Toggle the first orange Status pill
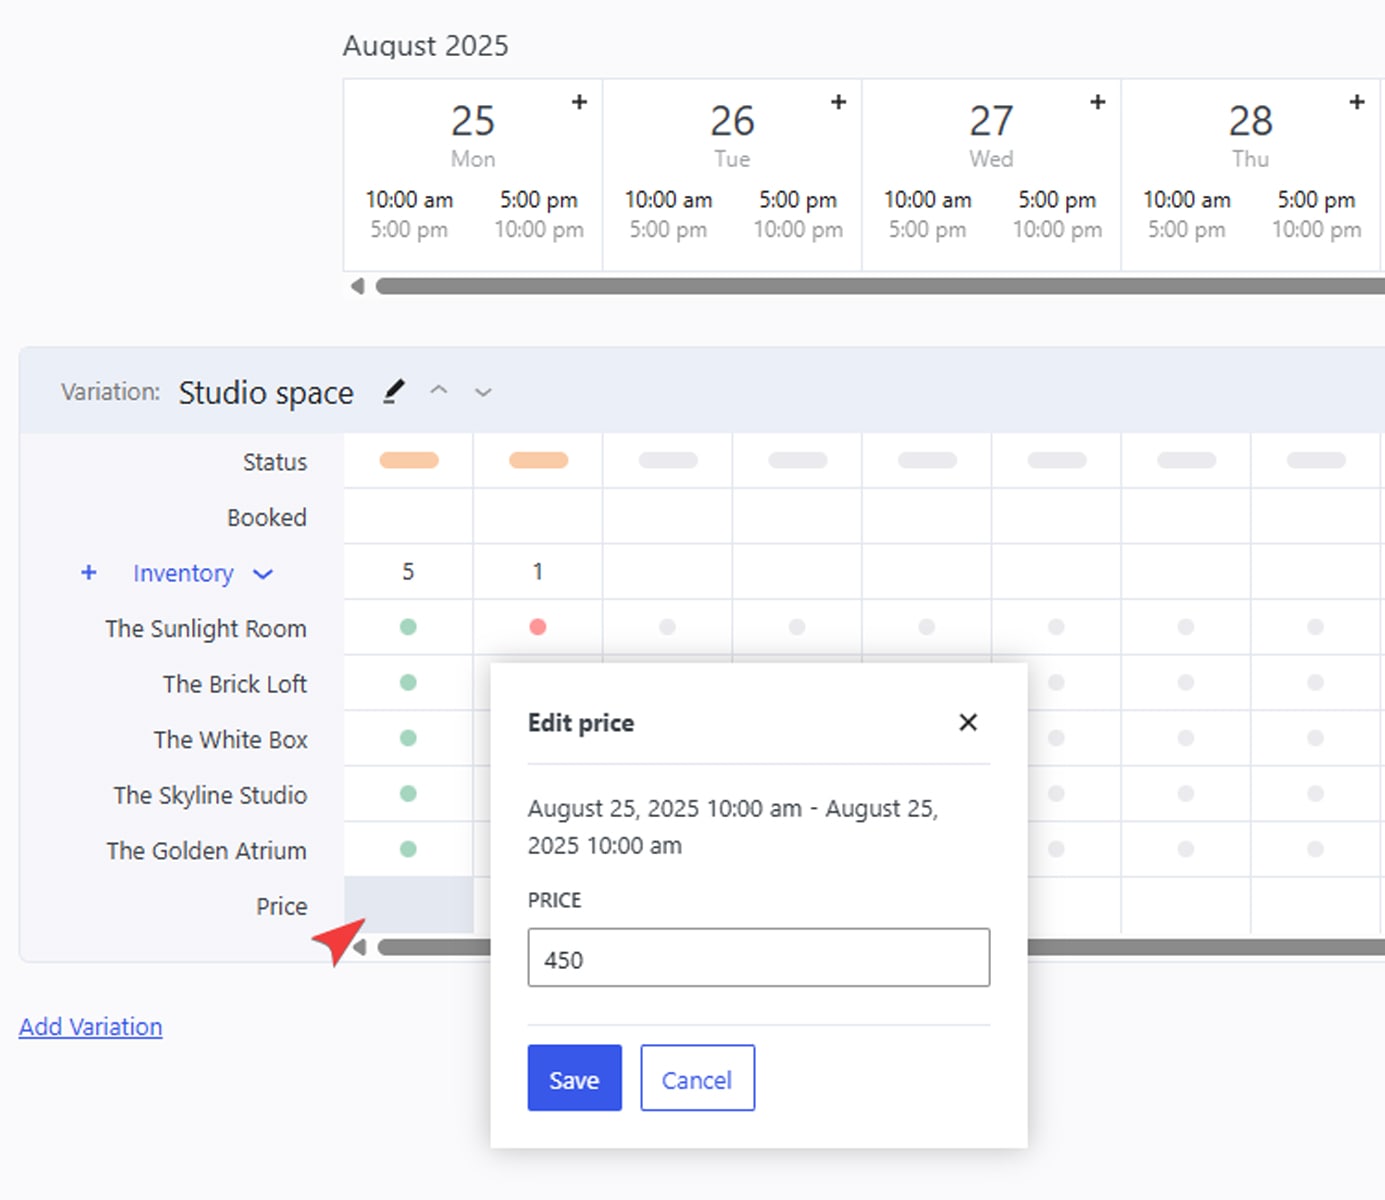1385x1200 pixels. [408, 460]
